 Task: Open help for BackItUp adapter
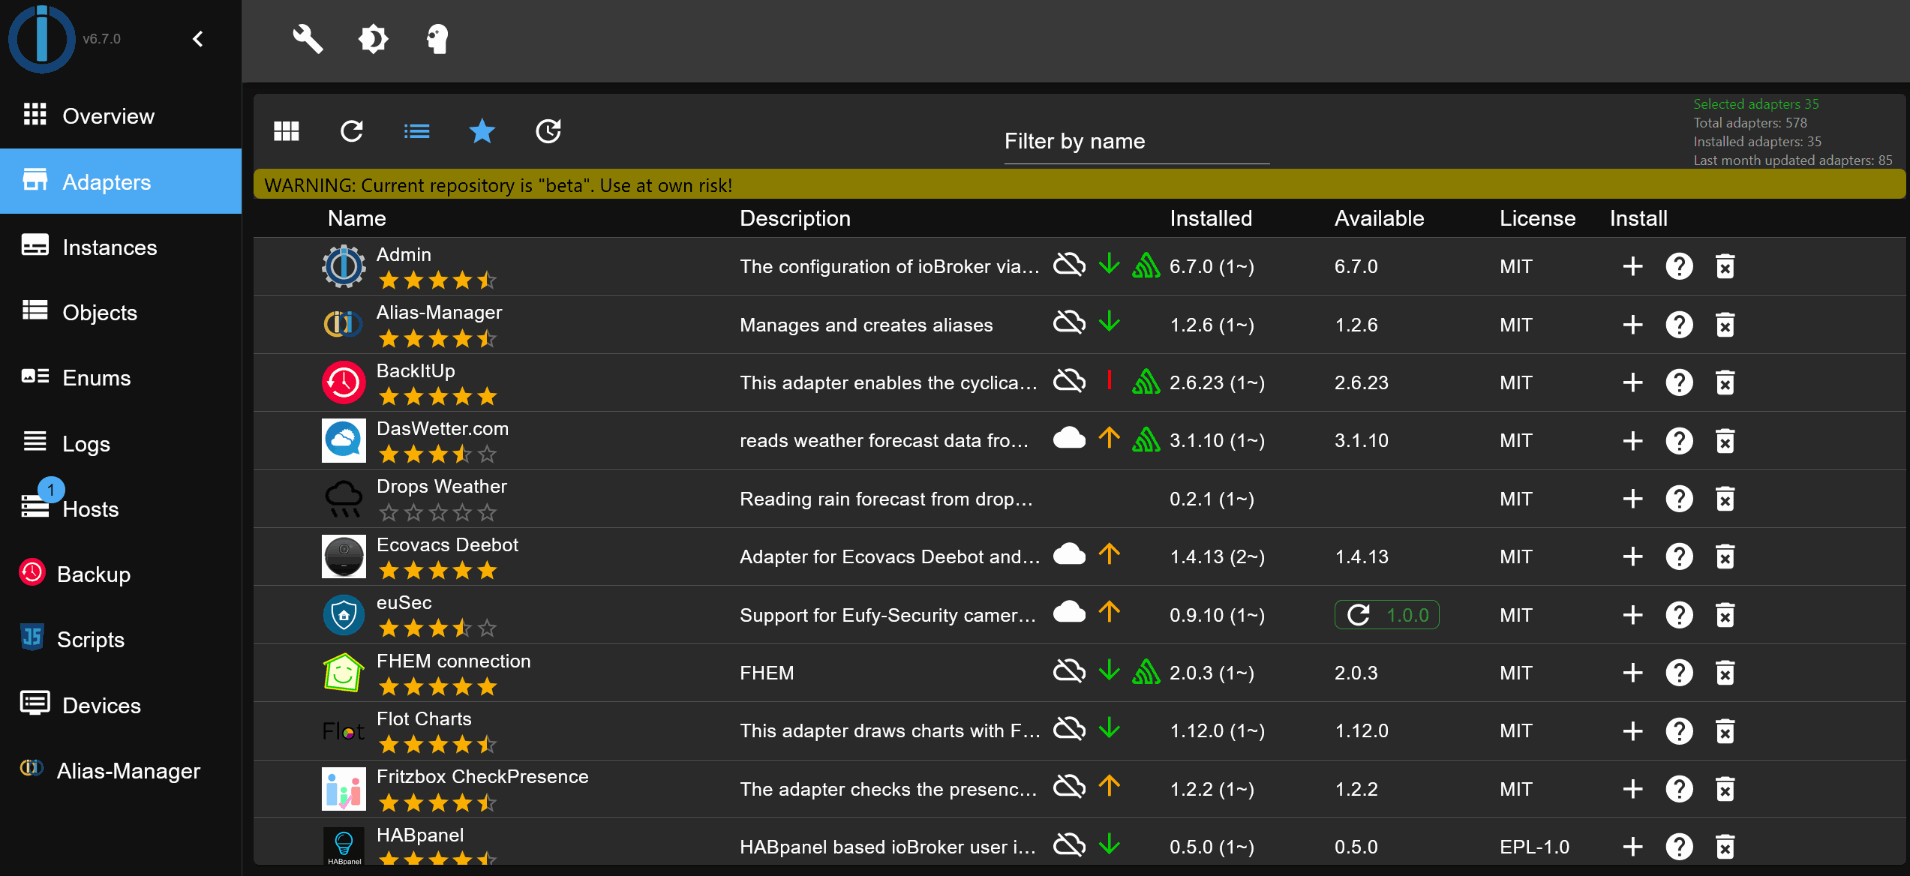[x=1679, y=382]
